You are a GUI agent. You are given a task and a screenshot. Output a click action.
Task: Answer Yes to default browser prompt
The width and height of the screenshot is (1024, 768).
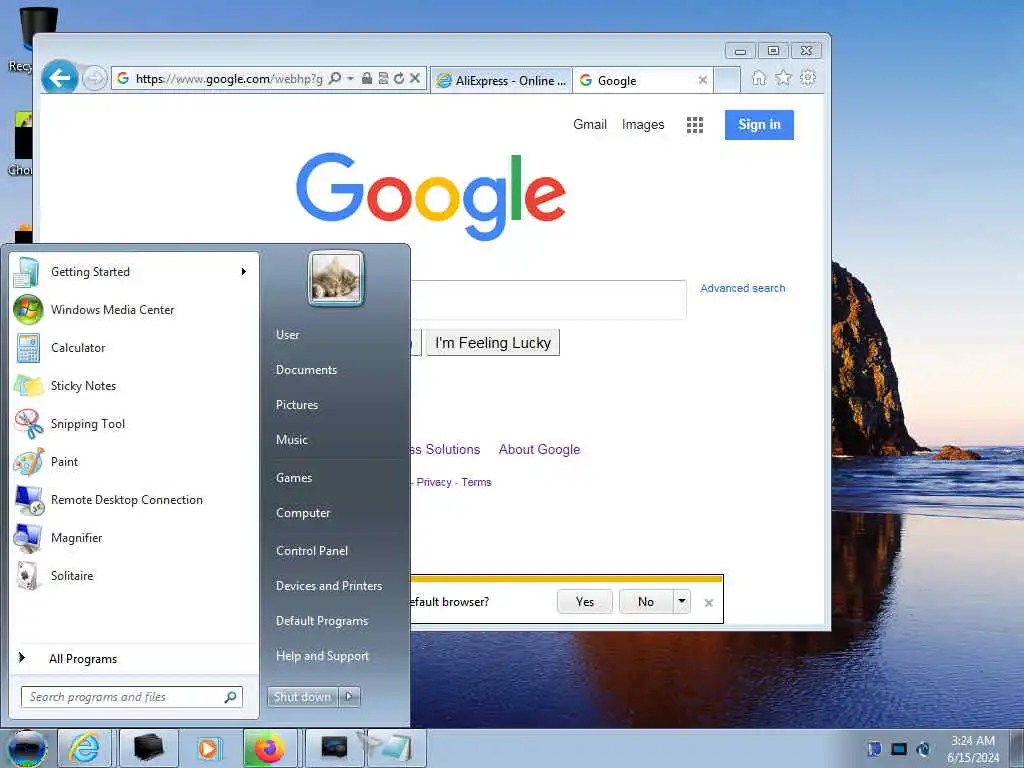click(x=585, y=601)
